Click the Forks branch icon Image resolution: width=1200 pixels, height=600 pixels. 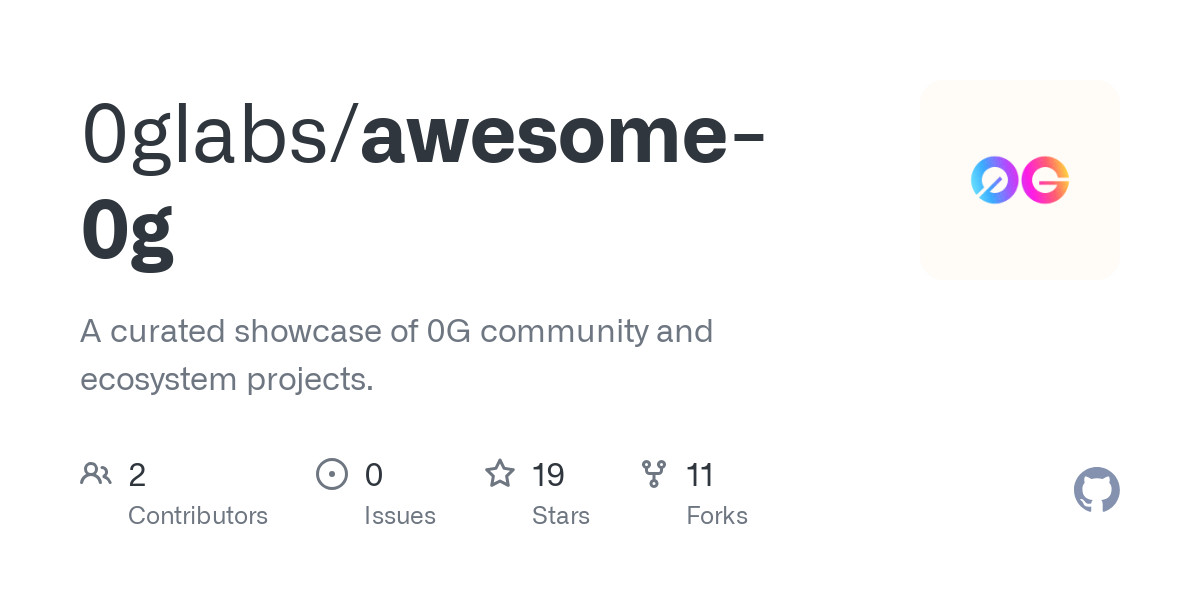(x=654, y=473)
